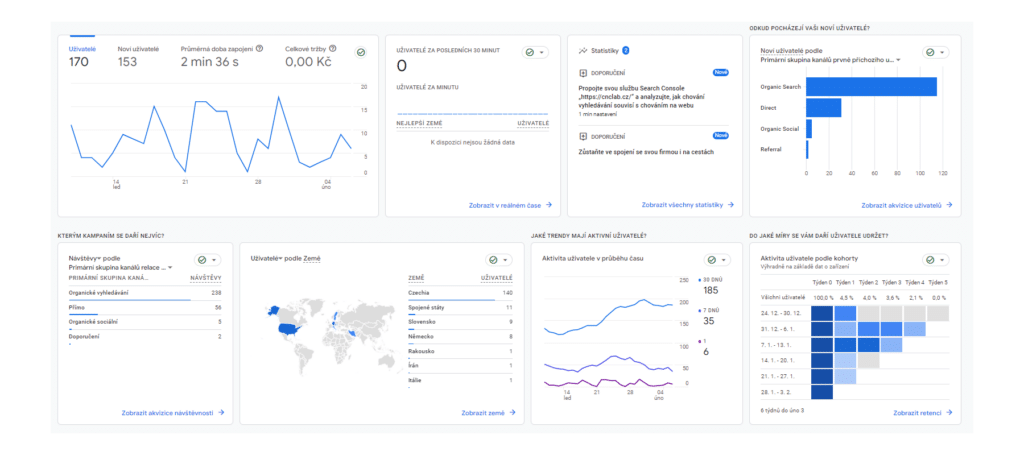This screenshot has height=455, width=1024.
Task: Open 'Zobrazit v reálném čase' link
Action: [511, 205]
